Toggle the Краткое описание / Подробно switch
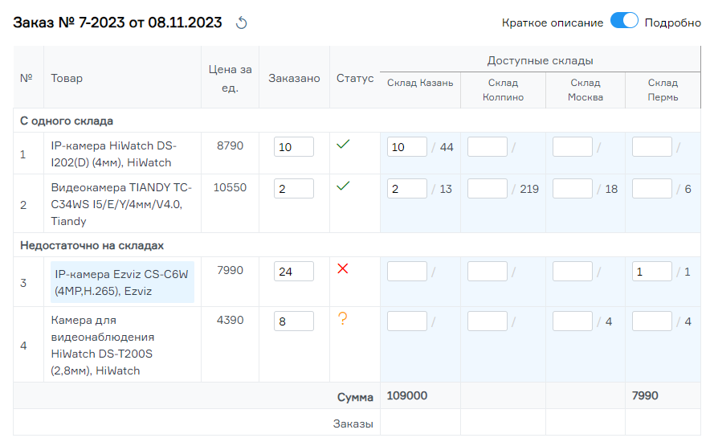Screen dimensions: 710x442 (624, 22)
